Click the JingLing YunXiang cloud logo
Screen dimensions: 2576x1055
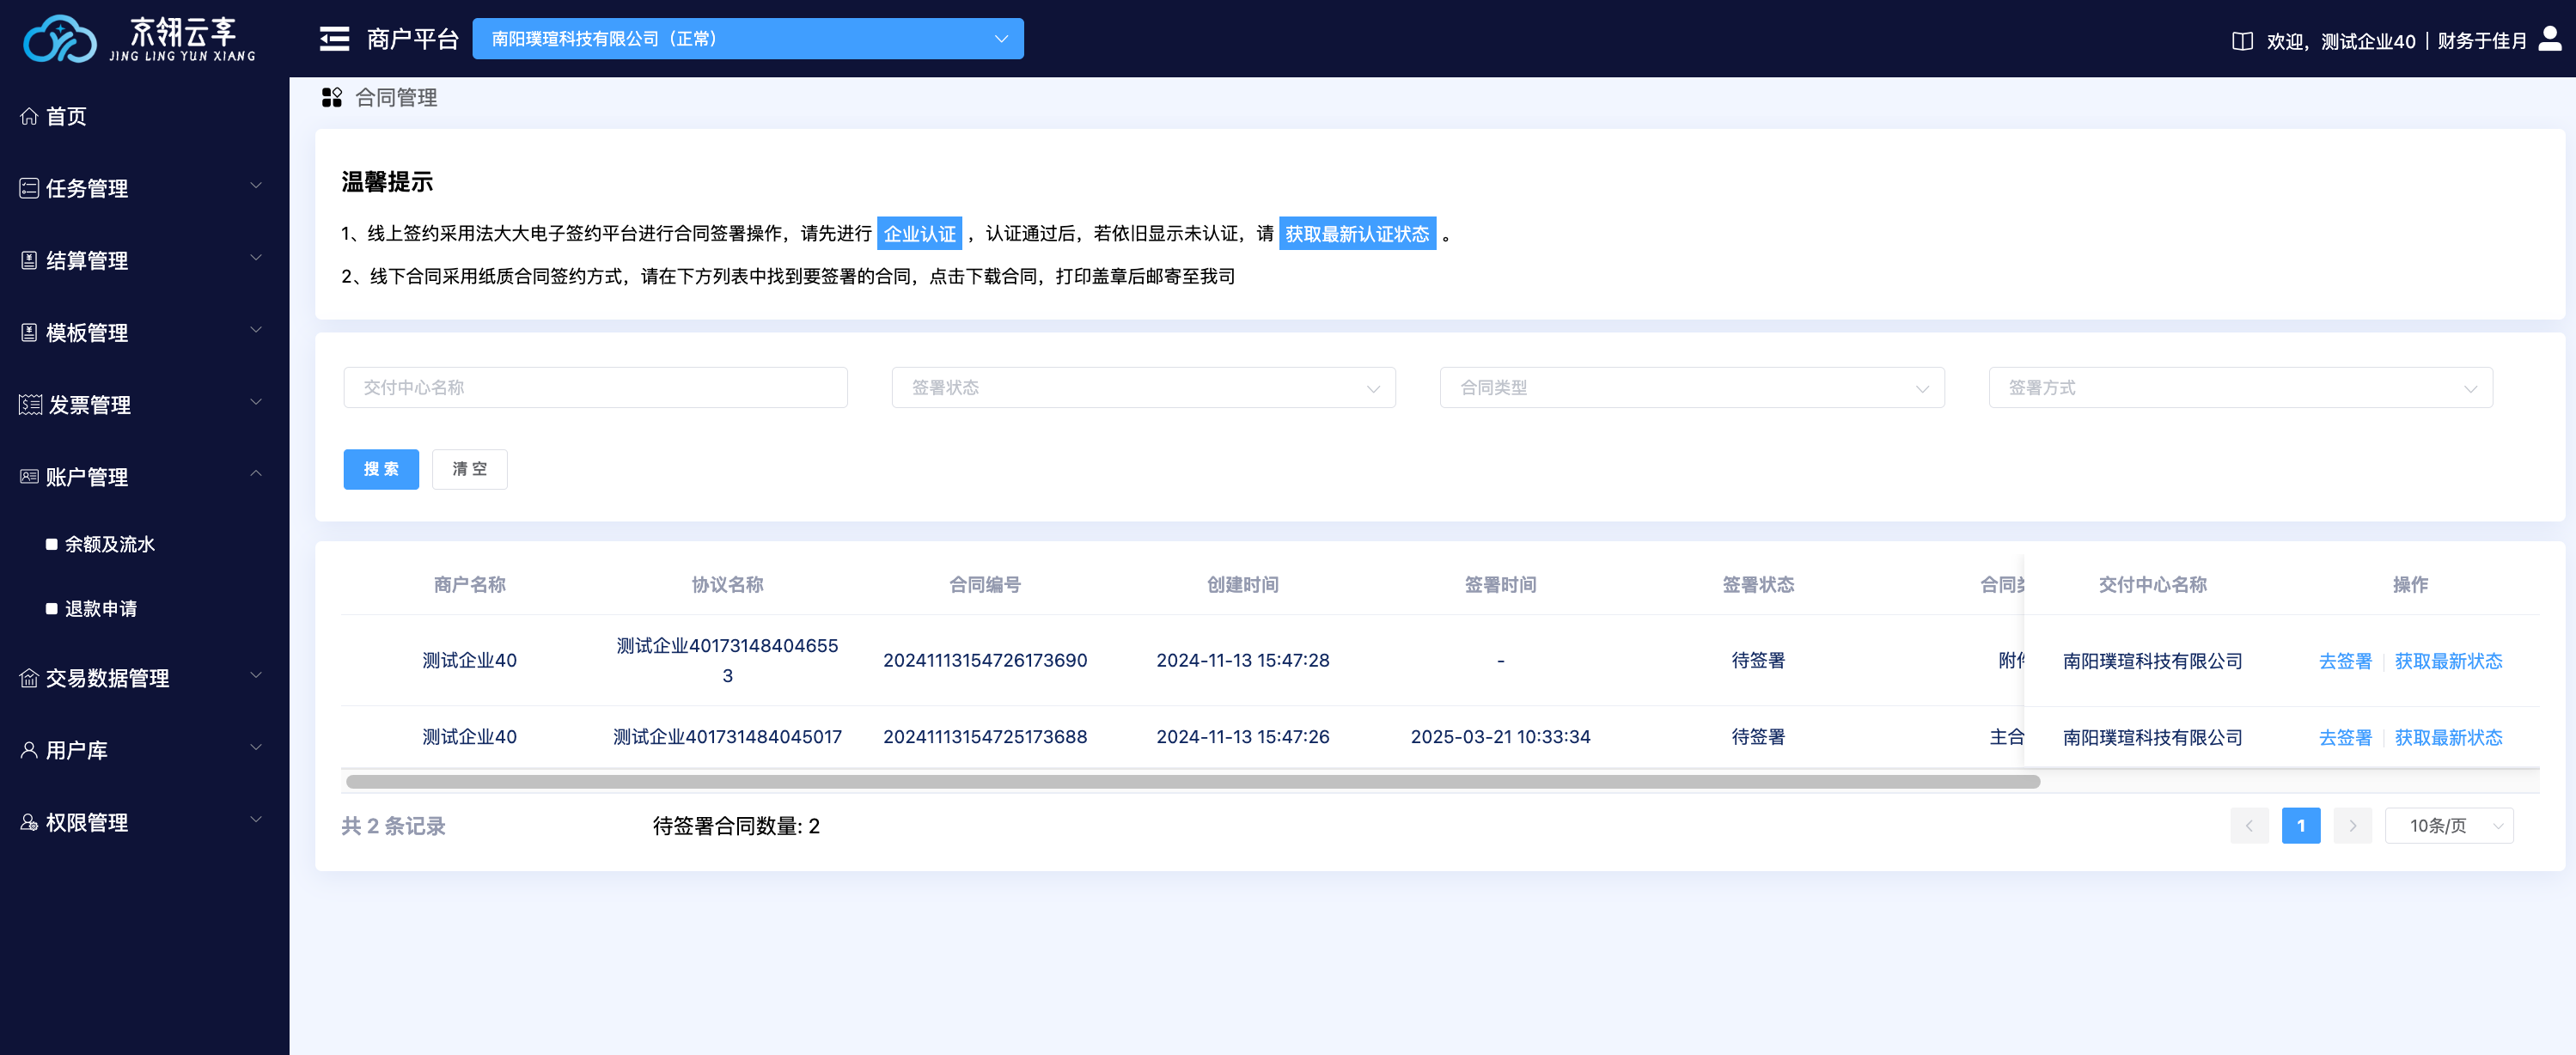[60, 39]
